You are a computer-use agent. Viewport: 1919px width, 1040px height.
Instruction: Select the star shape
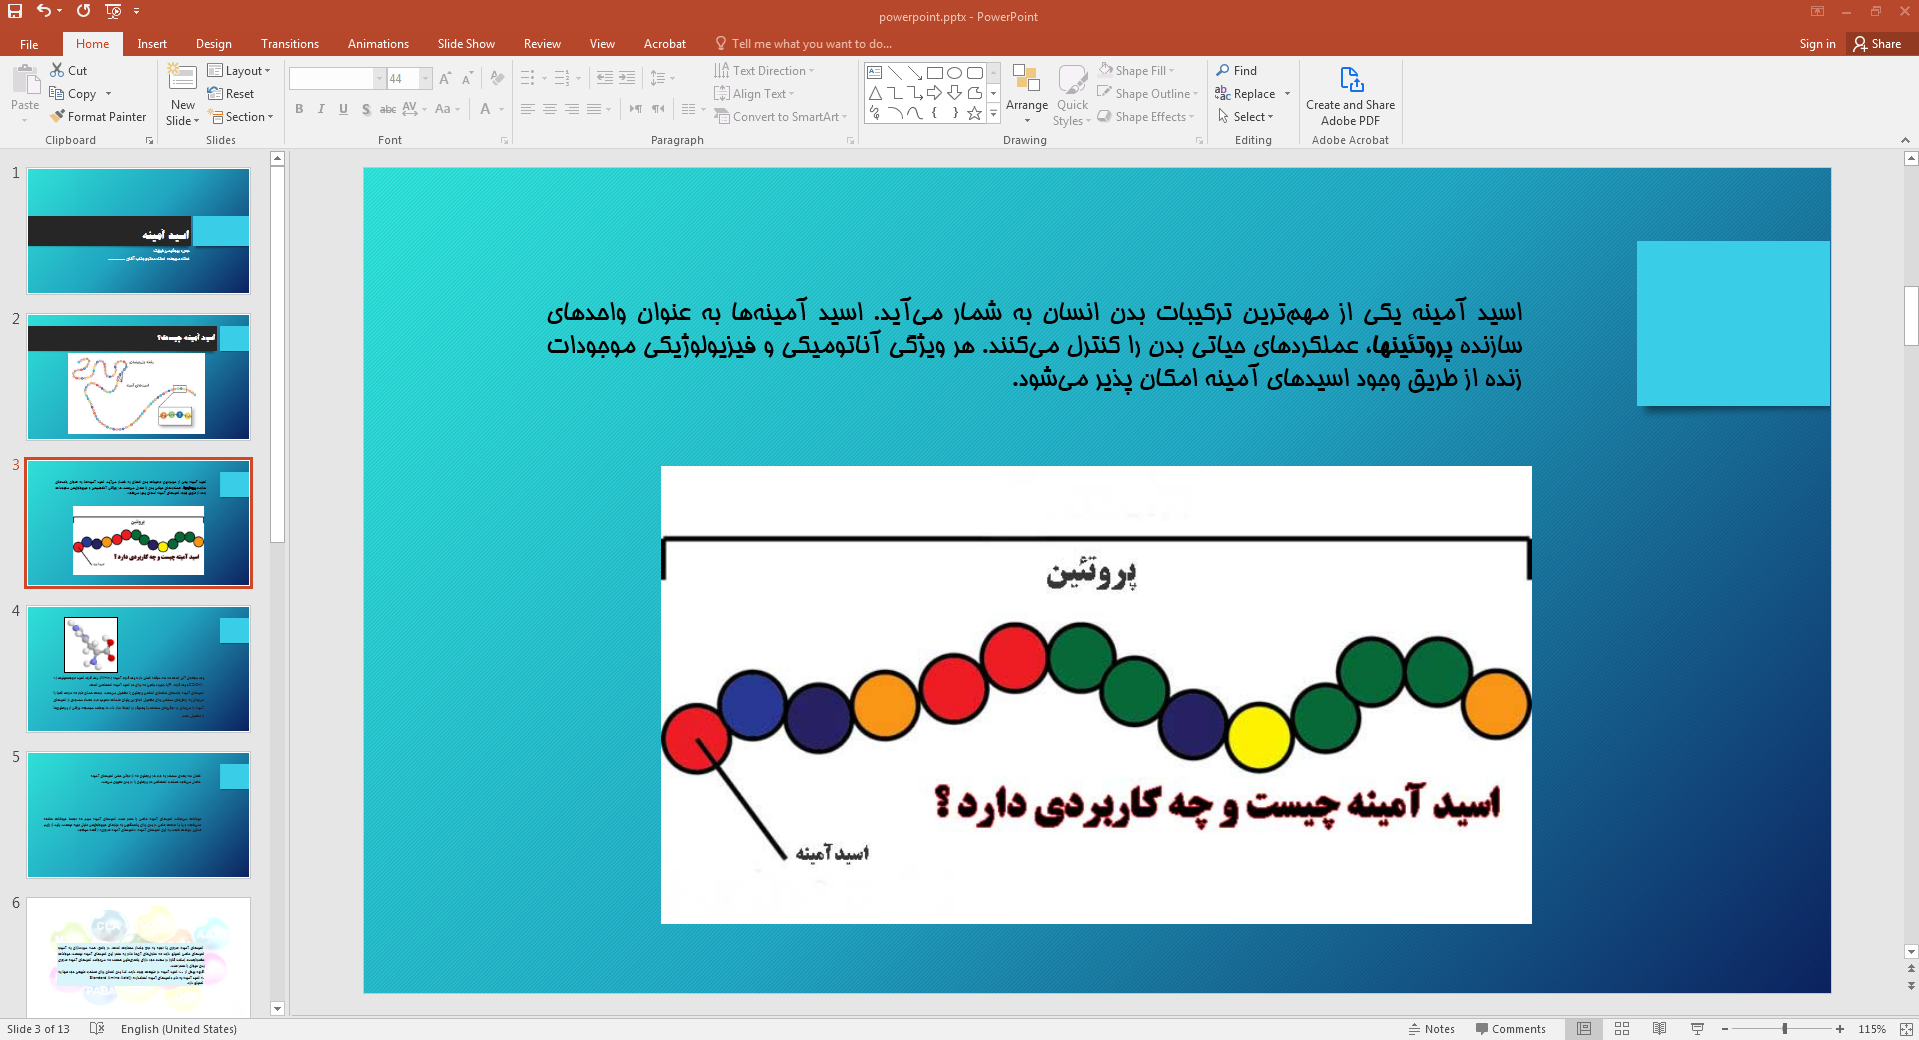point(974,113)
